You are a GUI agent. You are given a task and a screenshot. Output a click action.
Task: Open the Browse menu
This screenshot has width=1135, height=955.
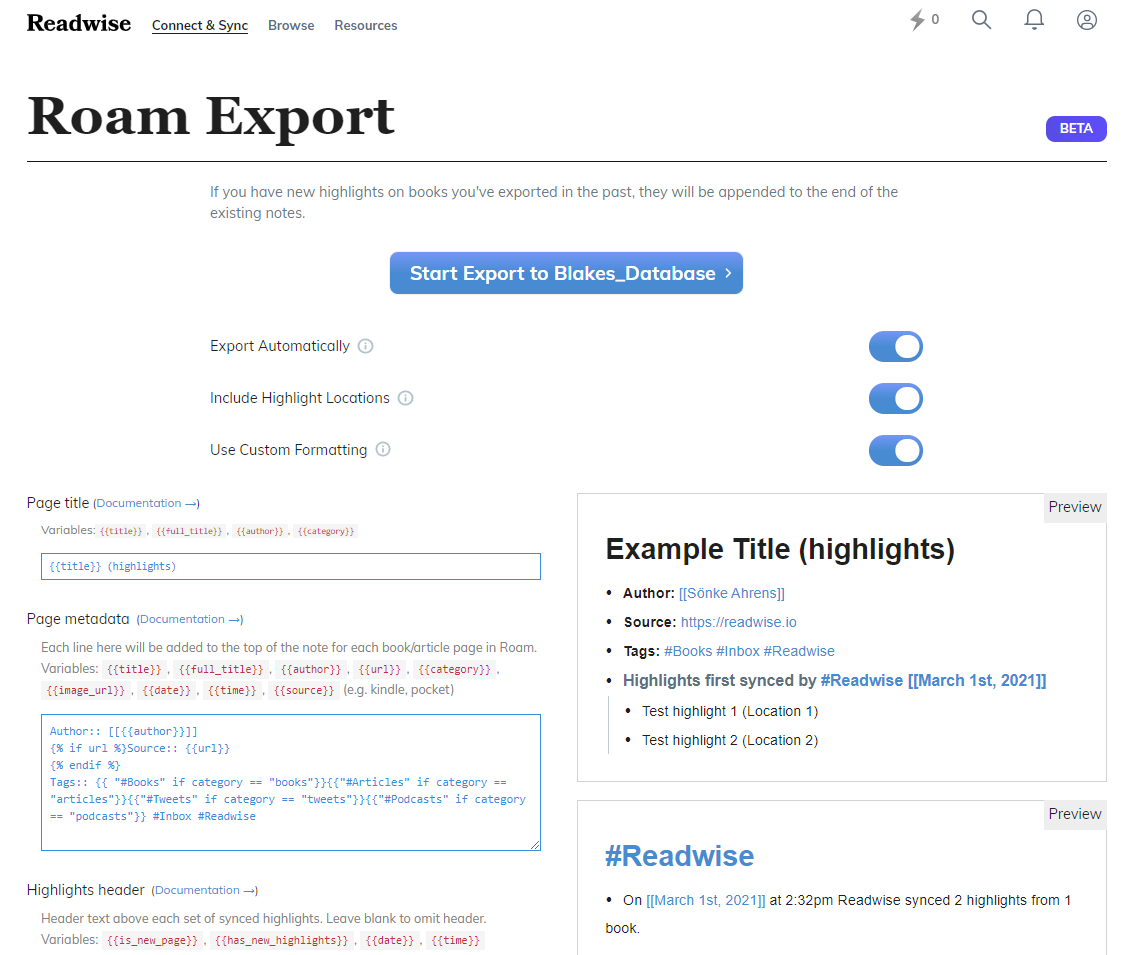tap(291, 25)
